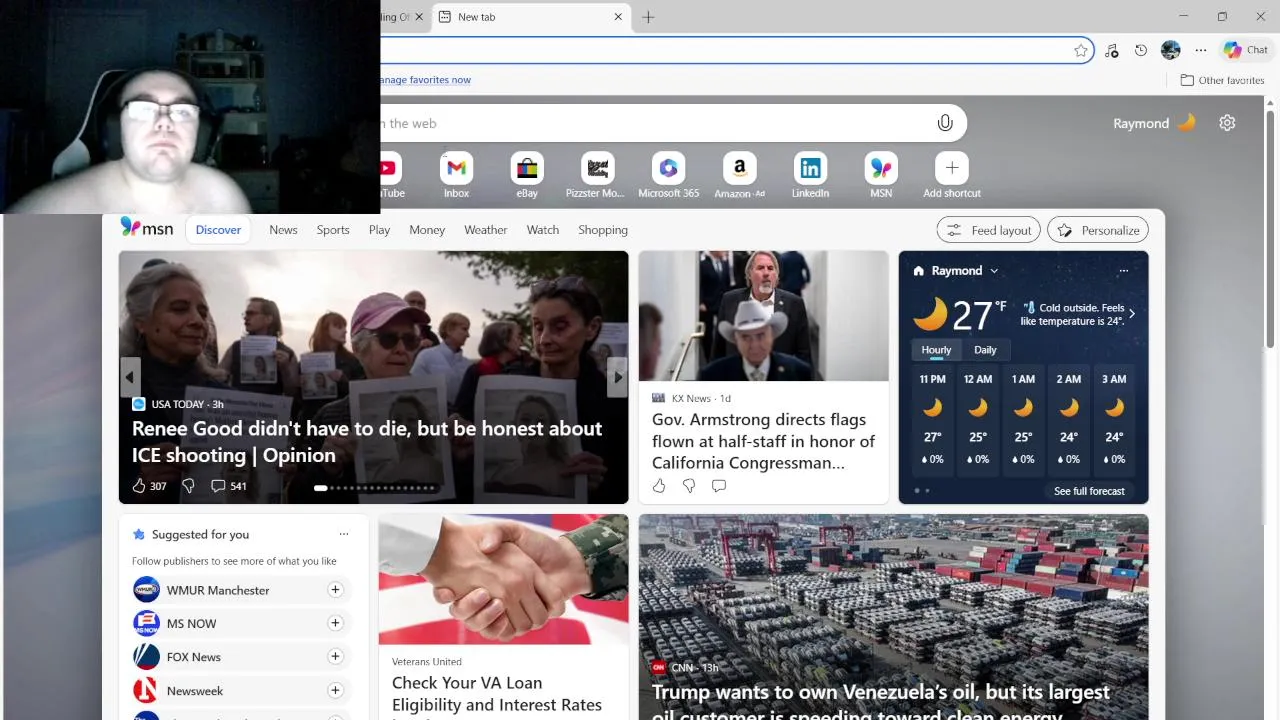This screenshot has height=720, width=1280.
Task: Select the Sports tab
Action: pyautogui.click(x=333, y=230)
